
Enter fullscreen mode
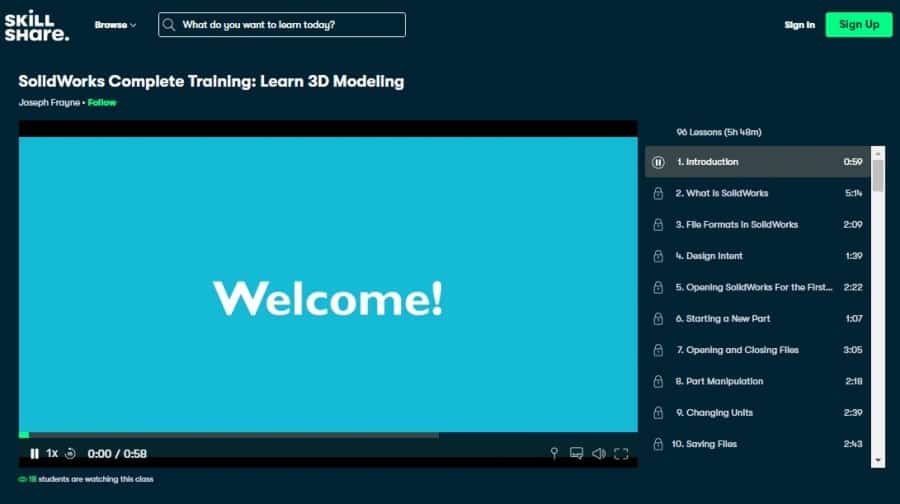[621, 453]
